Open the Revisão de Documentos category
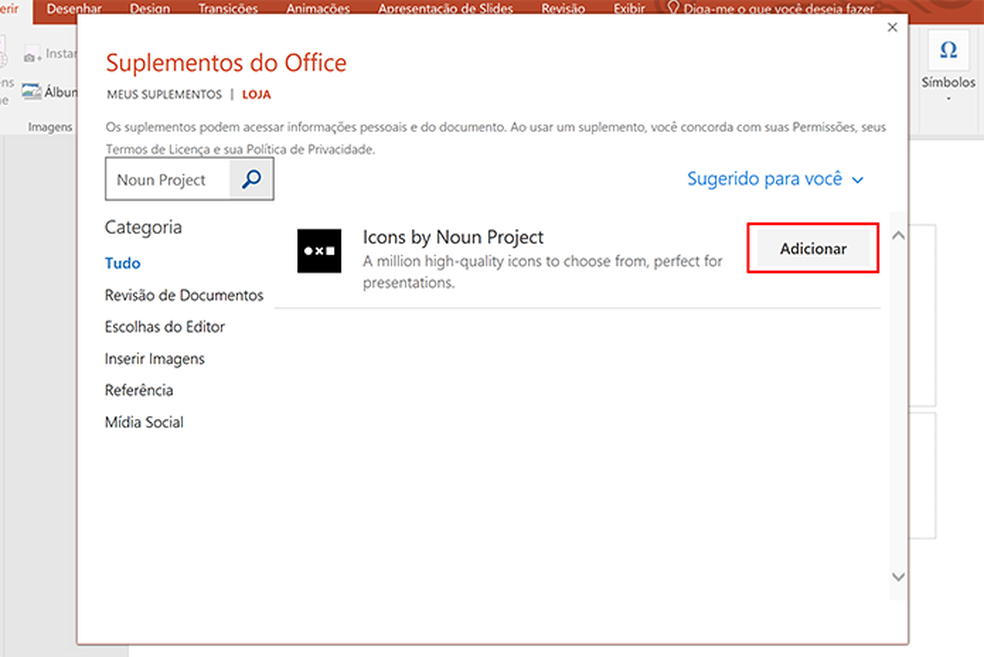This screenshot has width=984, height=657. tap(184, 295)
